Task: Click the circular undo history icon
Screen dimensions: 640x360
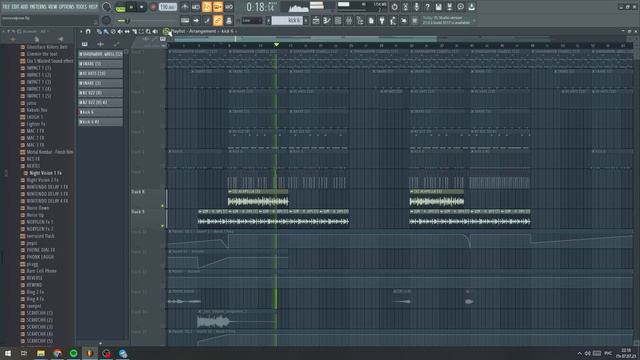Action: (x=394, y=7)
